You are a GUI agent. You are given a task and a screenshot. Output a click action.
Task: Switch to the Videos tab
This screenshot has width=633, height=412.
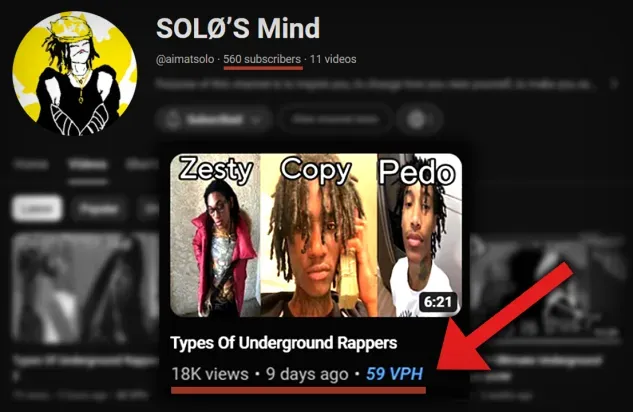click(88, 165)
